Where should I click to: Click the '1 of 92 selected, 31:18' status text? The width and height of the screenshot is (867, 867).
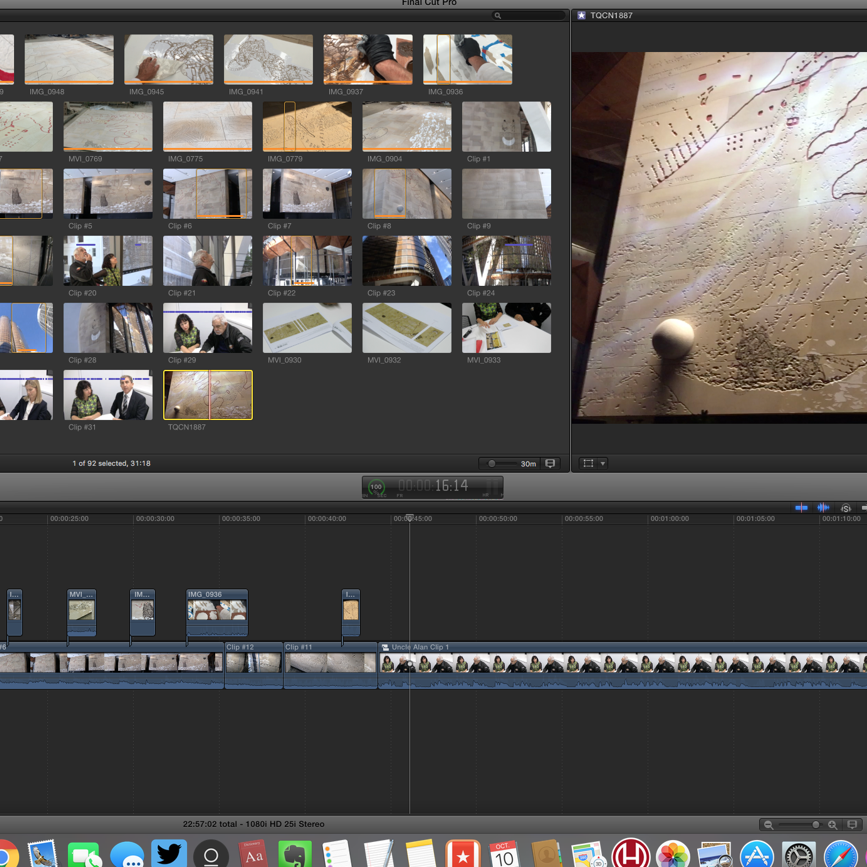point(111,463)
